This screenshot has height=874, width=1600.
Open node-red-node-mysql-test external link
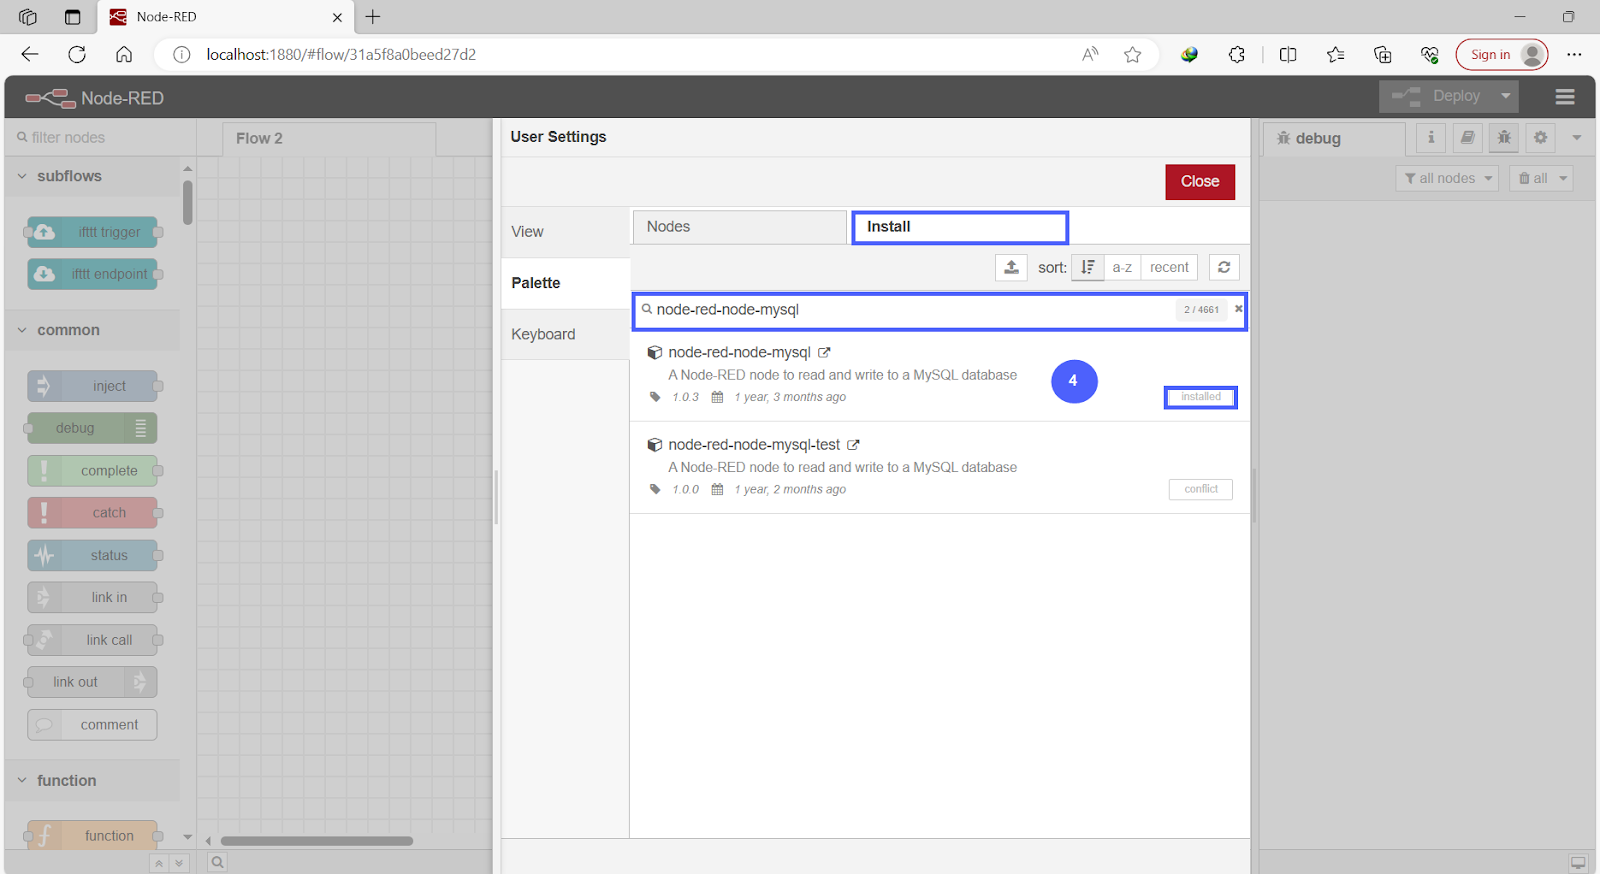pyautogui.click(x=853, y=444)
